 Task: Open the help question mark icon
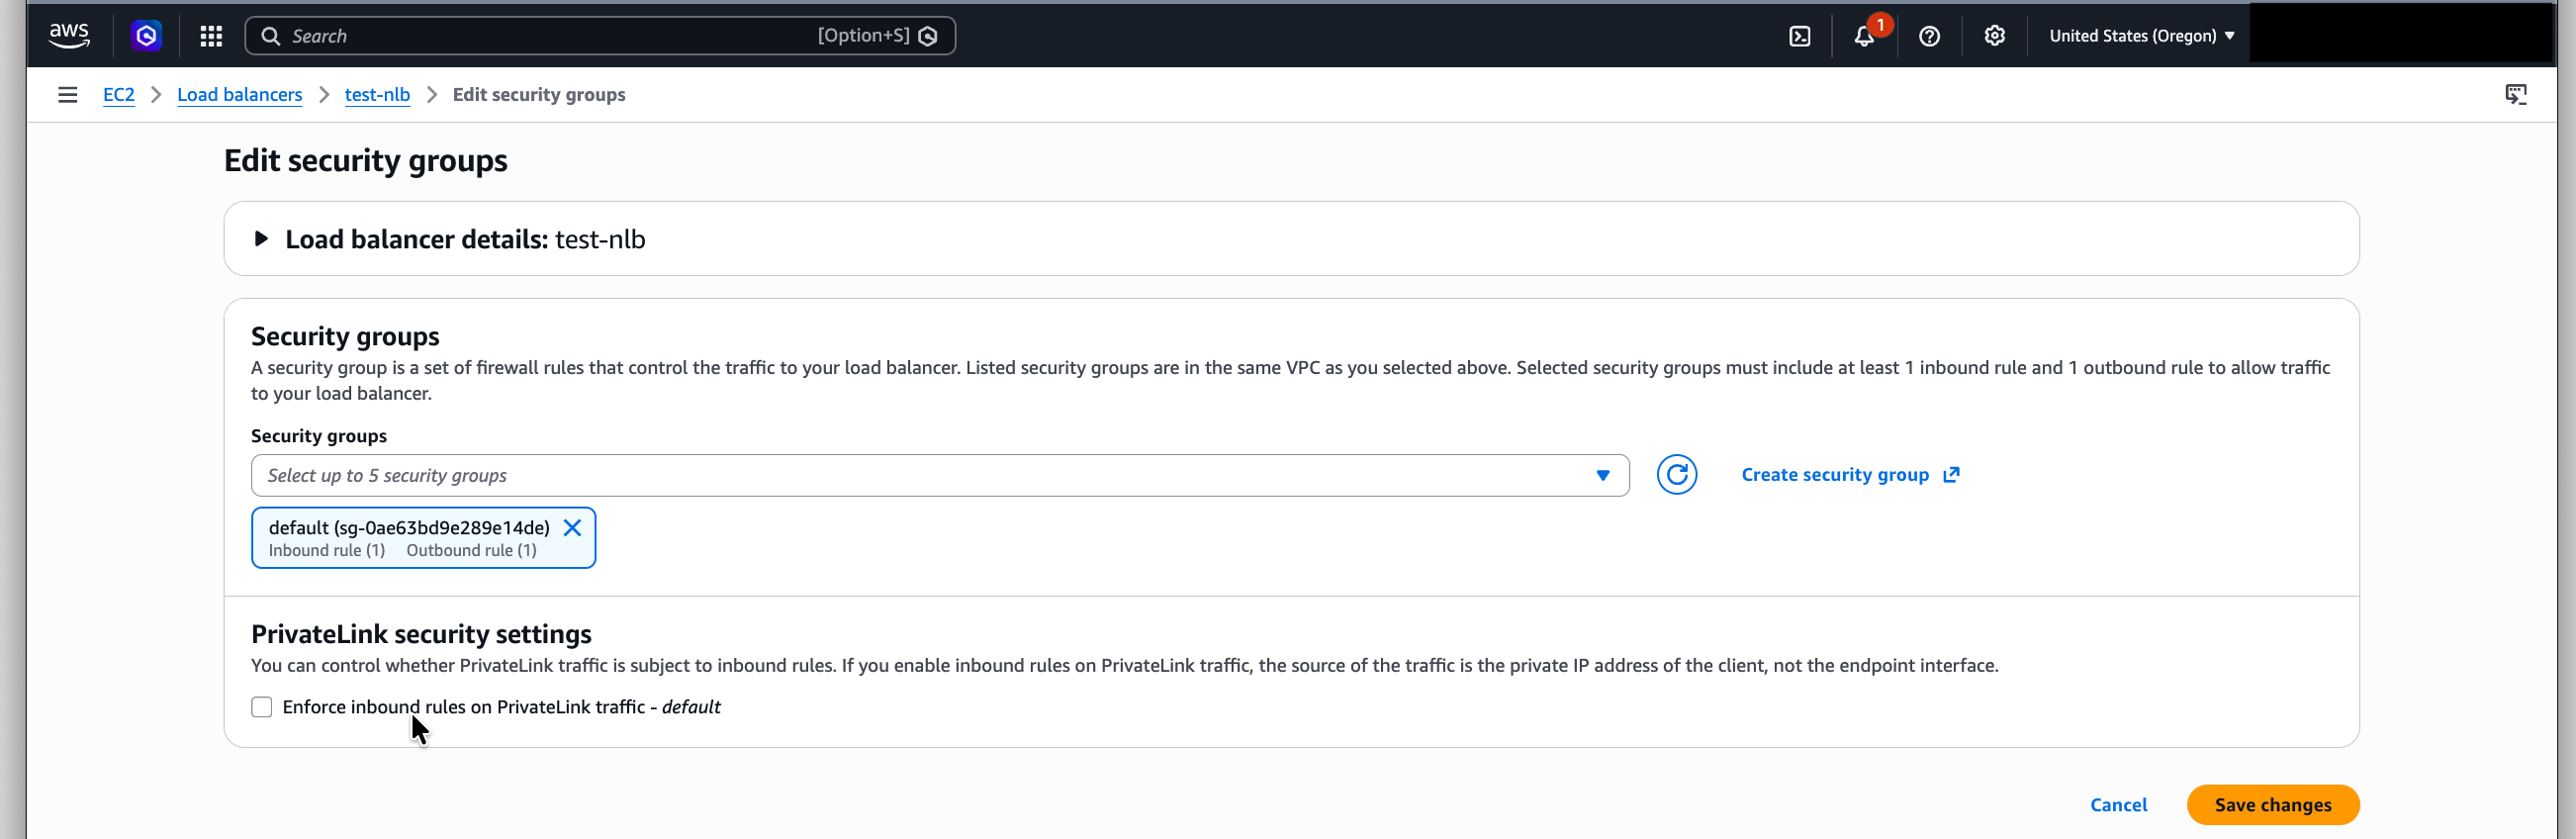[x=1929, y=36]
